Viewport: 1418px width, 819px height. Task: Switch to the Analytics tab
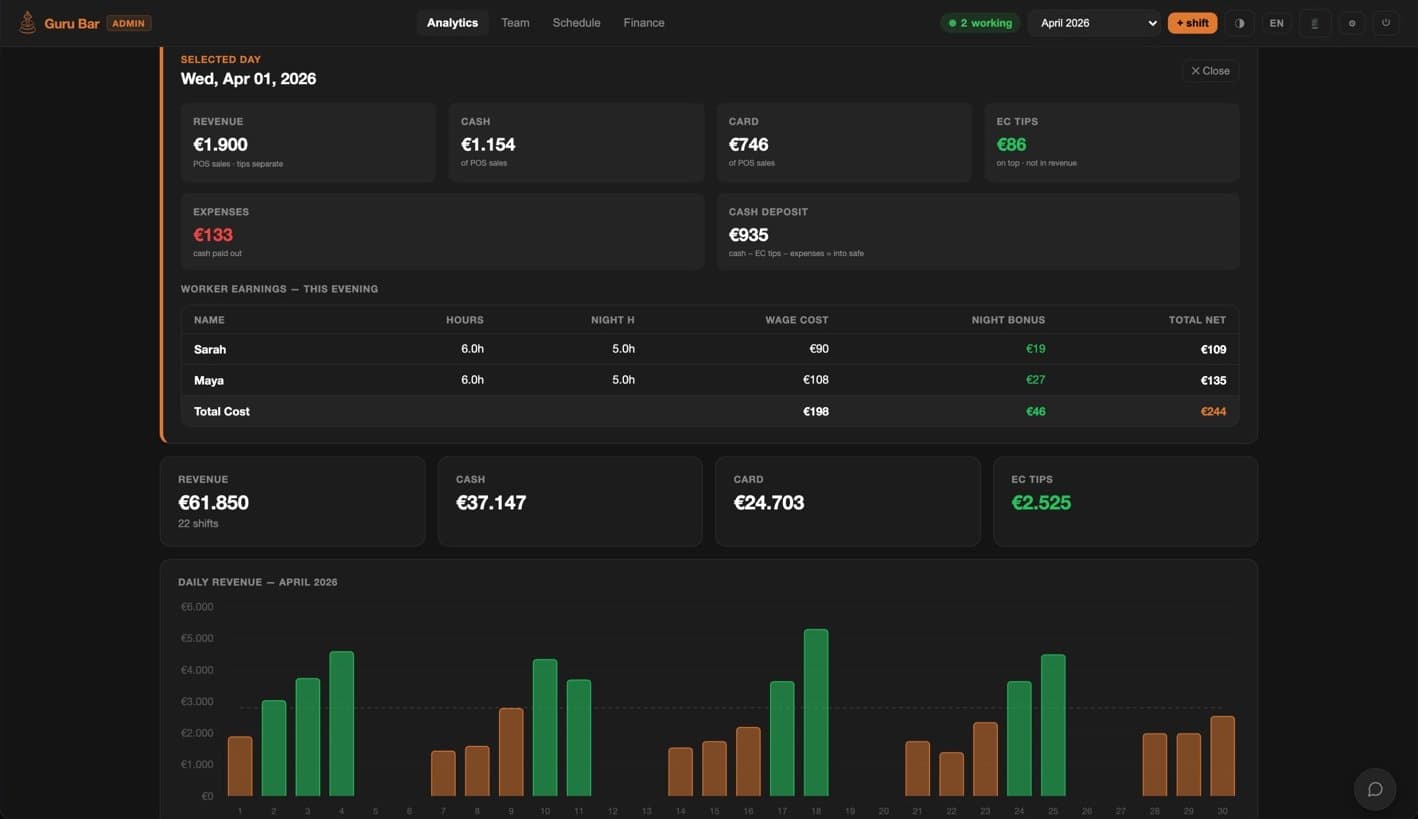(x=452, y=23)
